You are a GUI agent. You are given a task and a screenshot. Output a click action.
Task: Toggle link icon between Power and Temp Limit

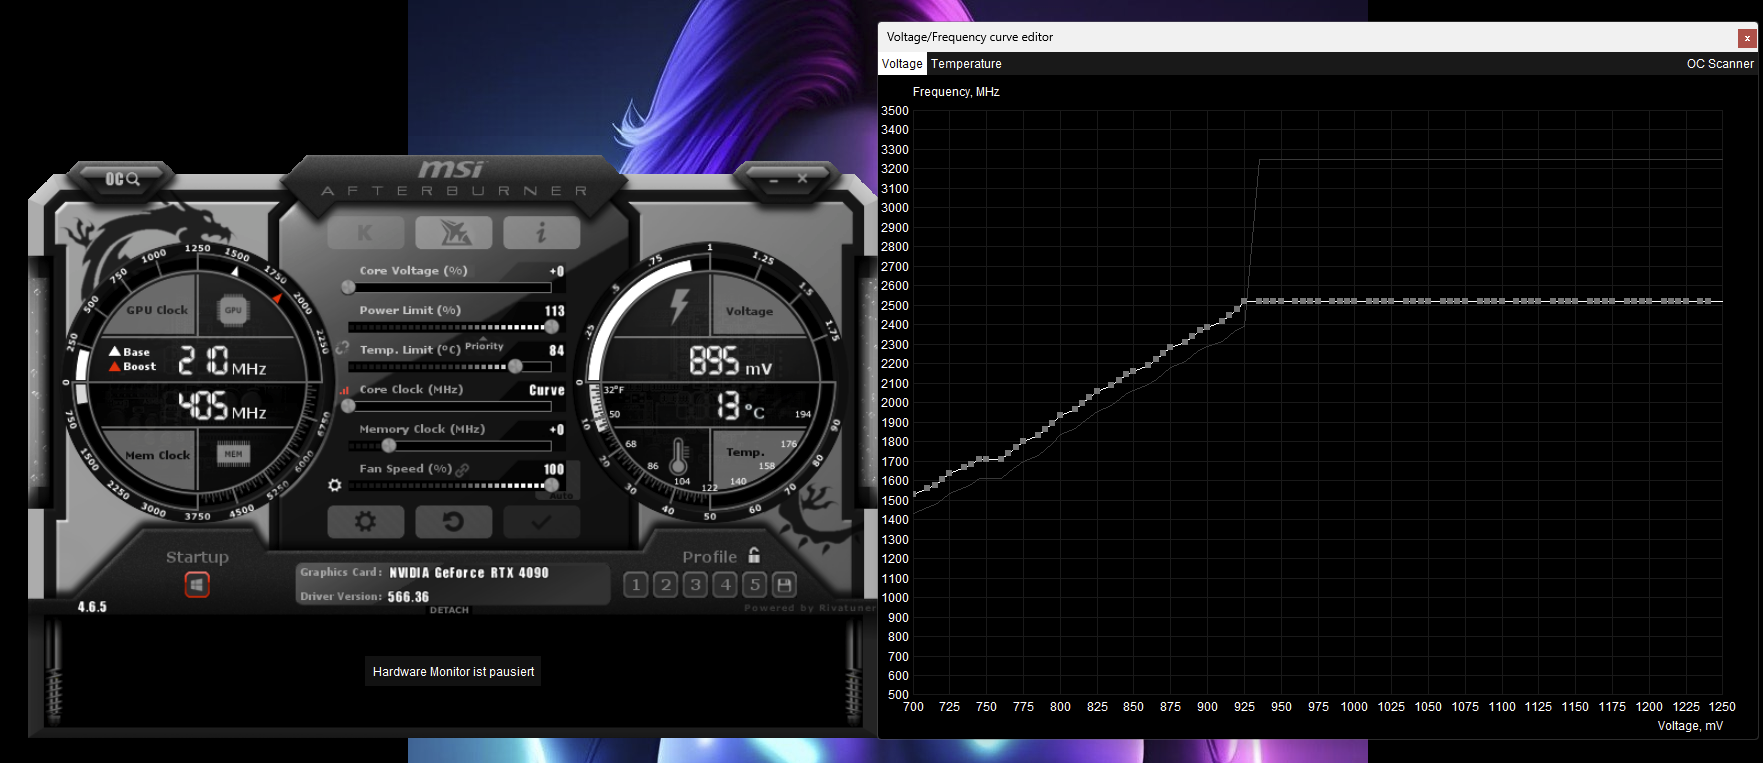pyautogui.click(x=343, y=348)
